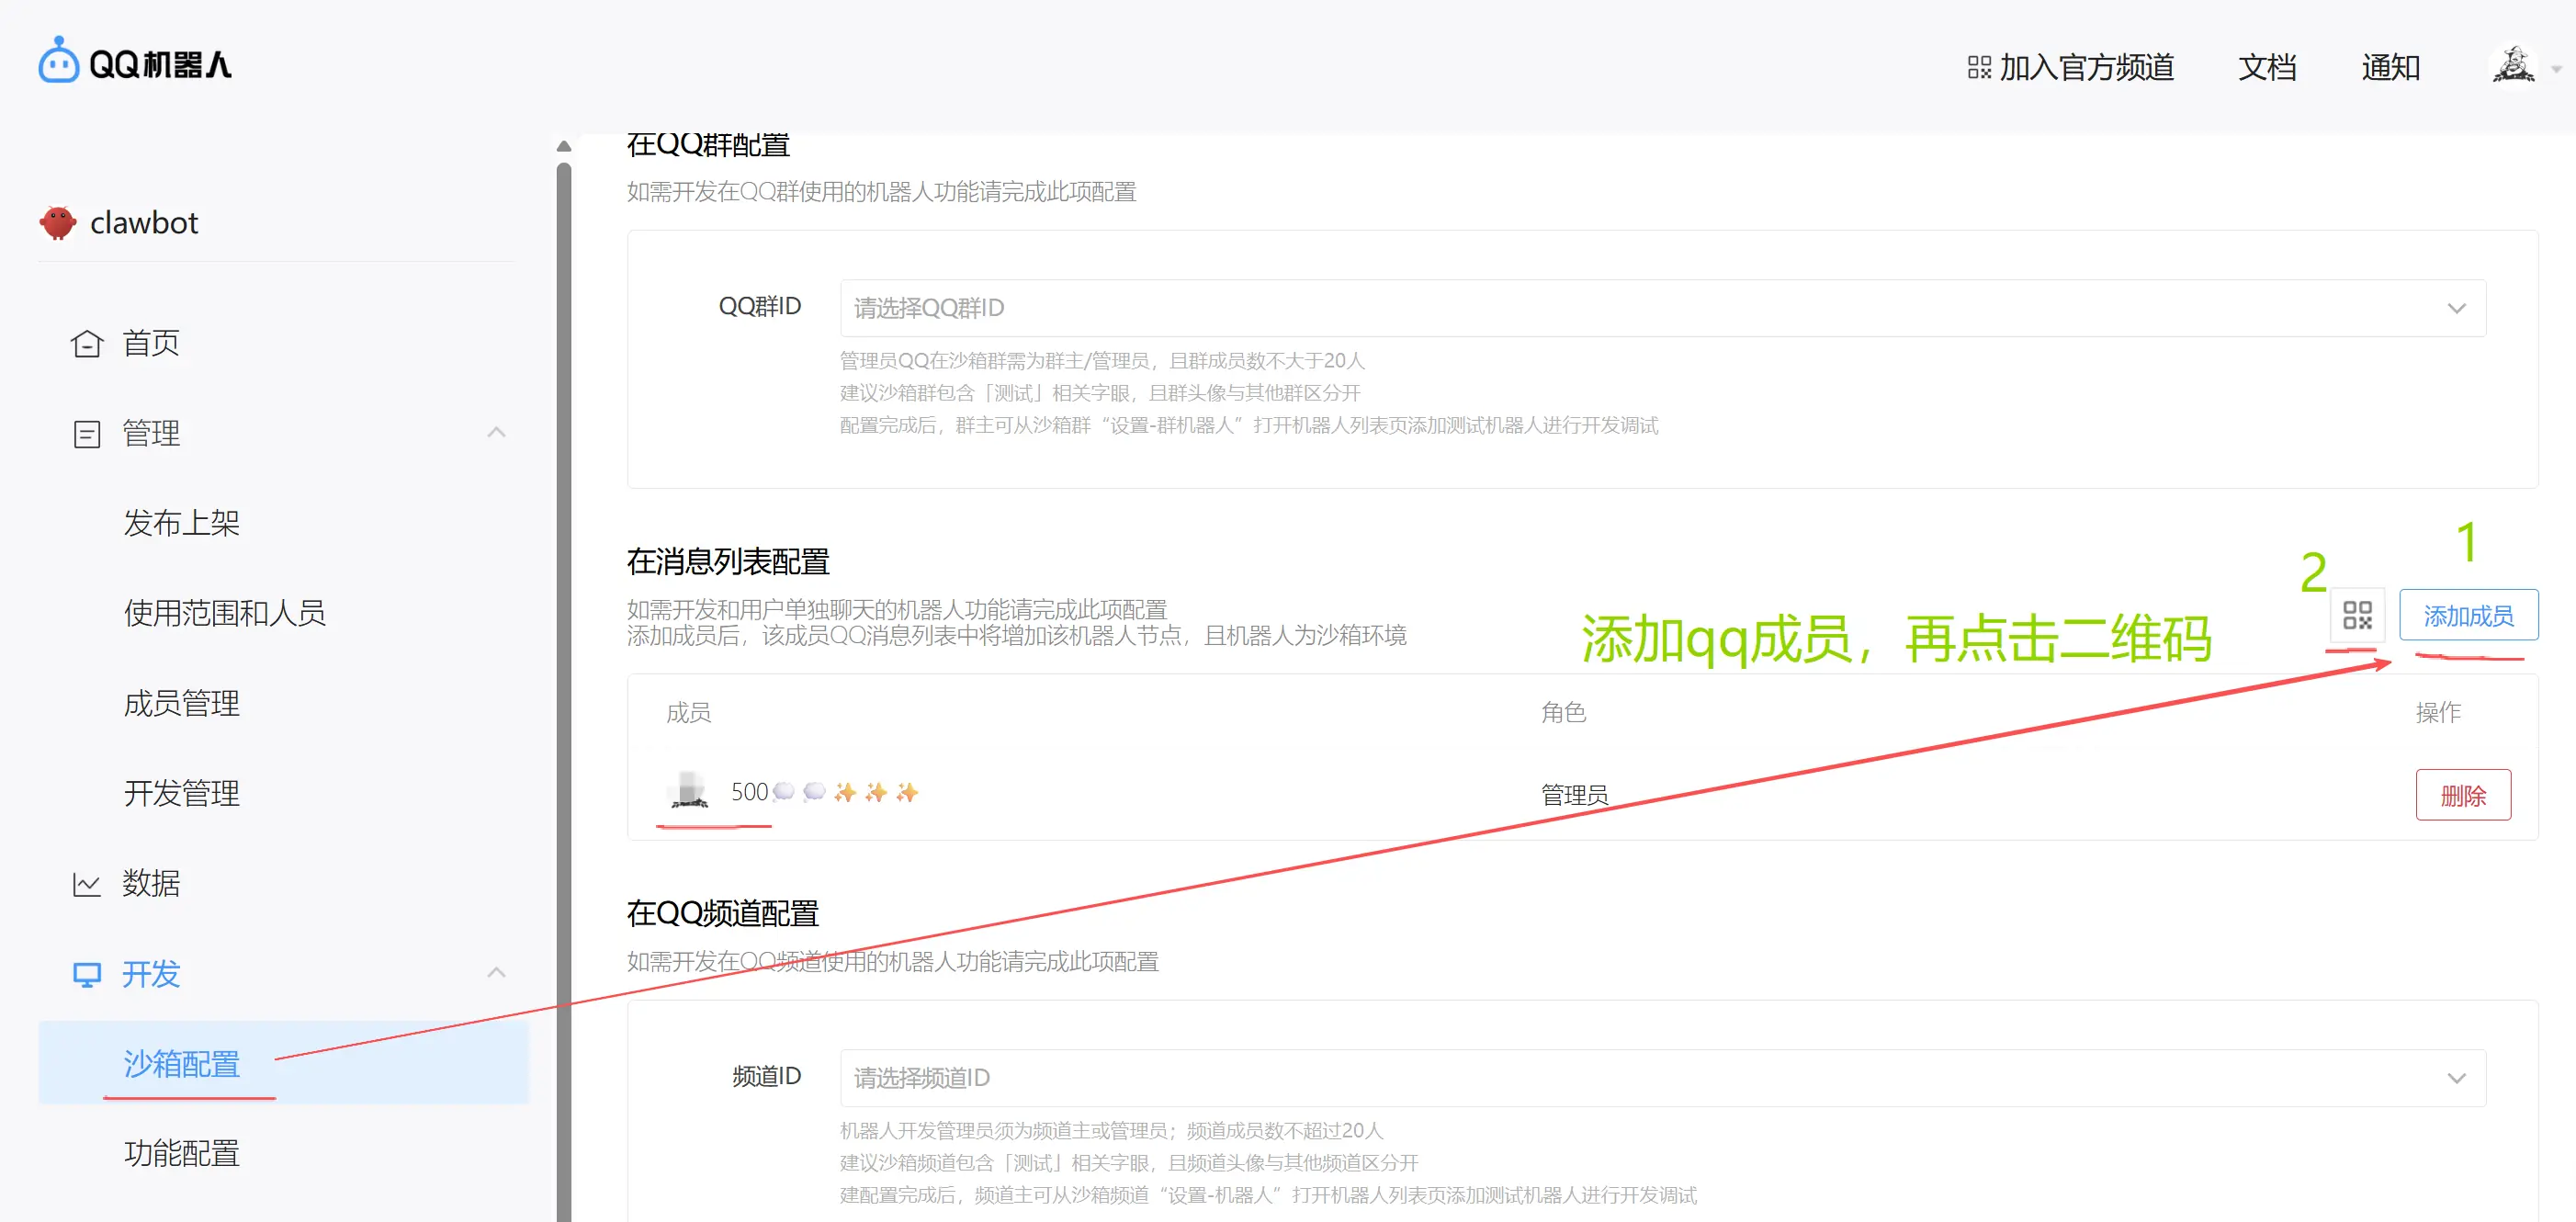Click the 首页 home icon
The width and height of the screenshot is (2576, 1222).
pyautogui.click(x=87, y=344)
